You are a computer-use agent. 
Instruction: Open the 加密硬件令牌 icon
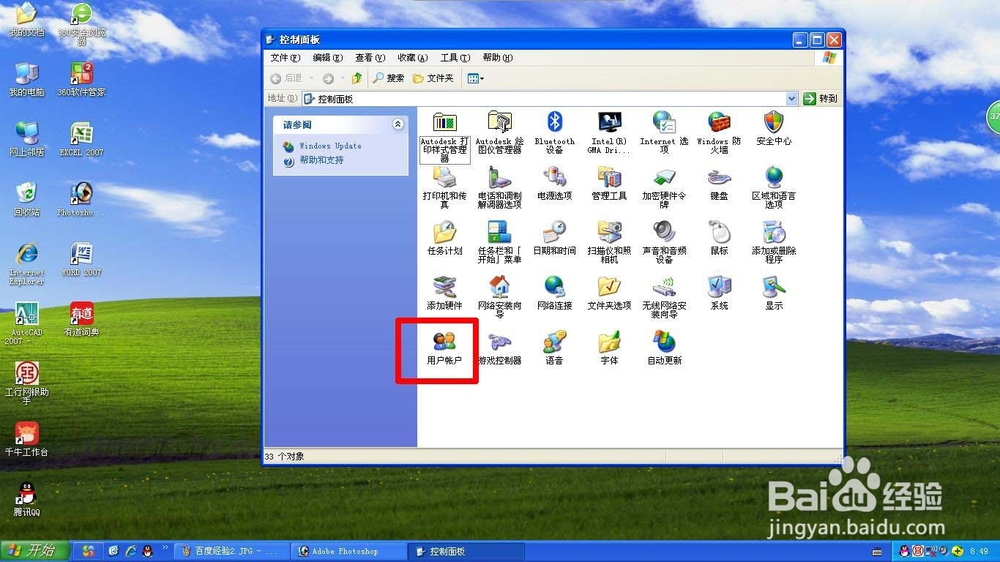pyautogui.click(x=664, y=188)
